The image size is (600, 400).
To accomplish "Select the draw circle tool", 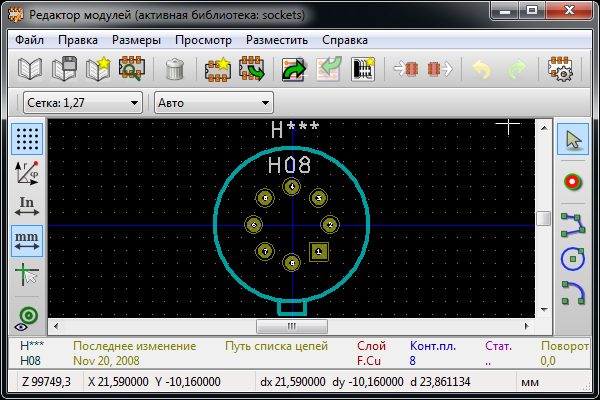I will tap(572, 259).
